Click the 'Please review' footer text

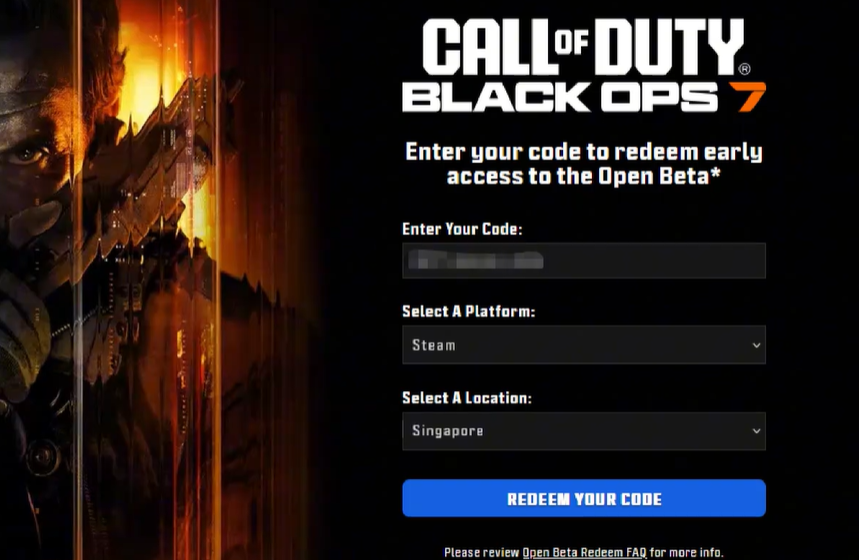pyautogui.click(x=481, y=552)
